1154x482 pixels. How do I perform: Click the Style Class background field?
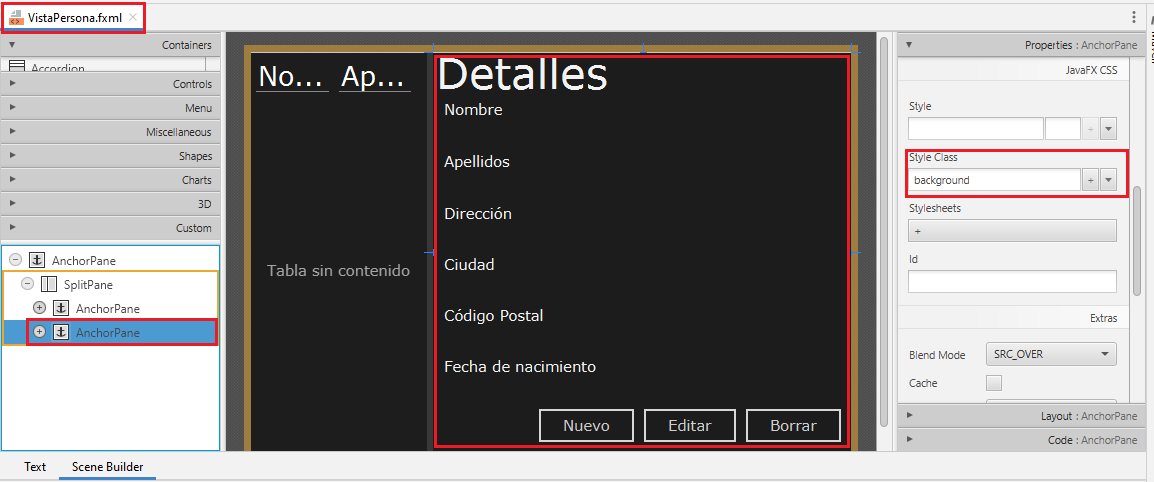pyautogui.click(x=994, y=180)
